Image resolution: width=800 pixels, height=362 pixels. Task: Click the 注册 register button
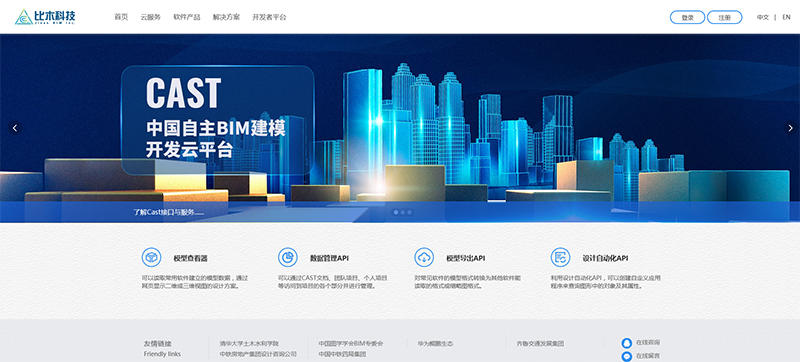pos(724,17)
